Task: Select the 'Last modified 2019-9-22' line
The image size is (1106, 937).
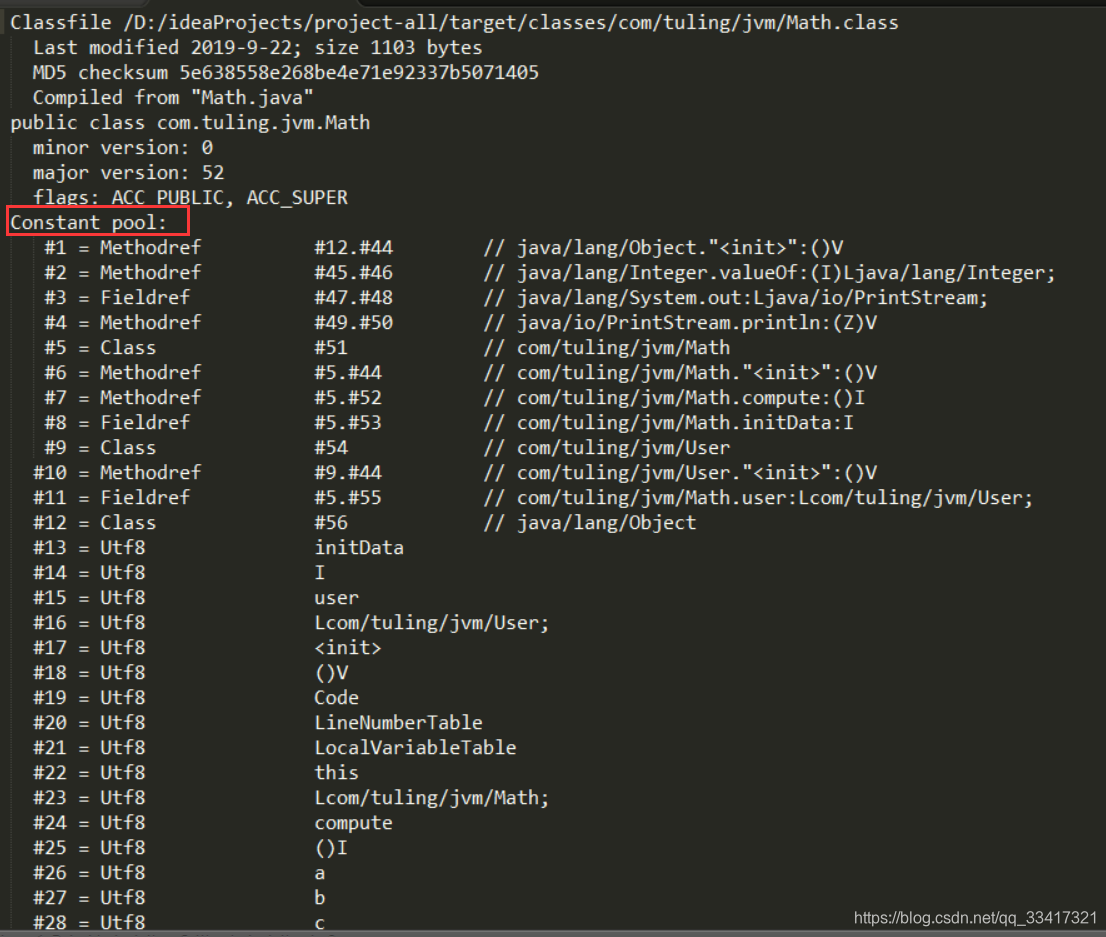Action: (x=257, y=47)
